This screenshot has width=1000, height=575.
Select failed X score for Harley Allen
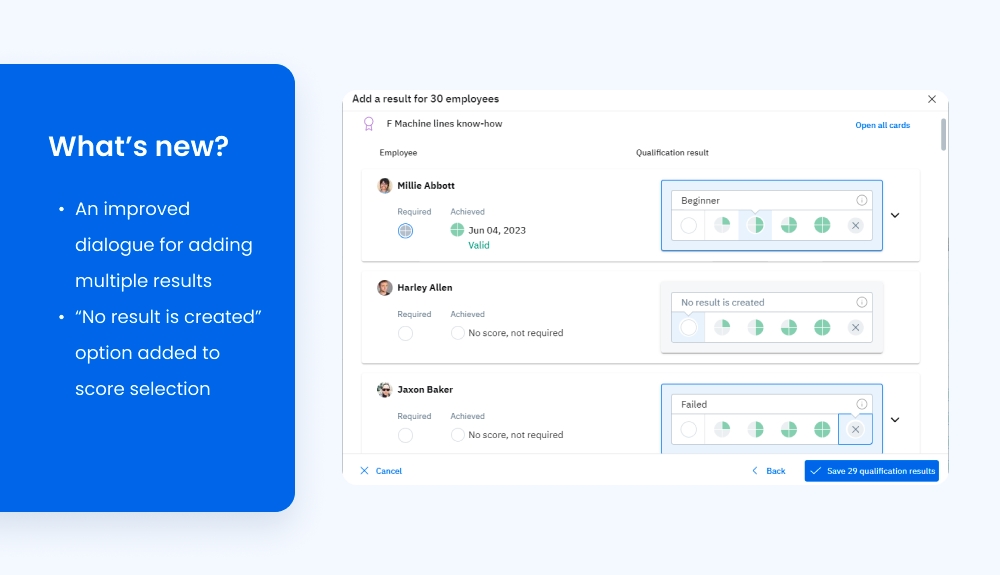[855, 328]
